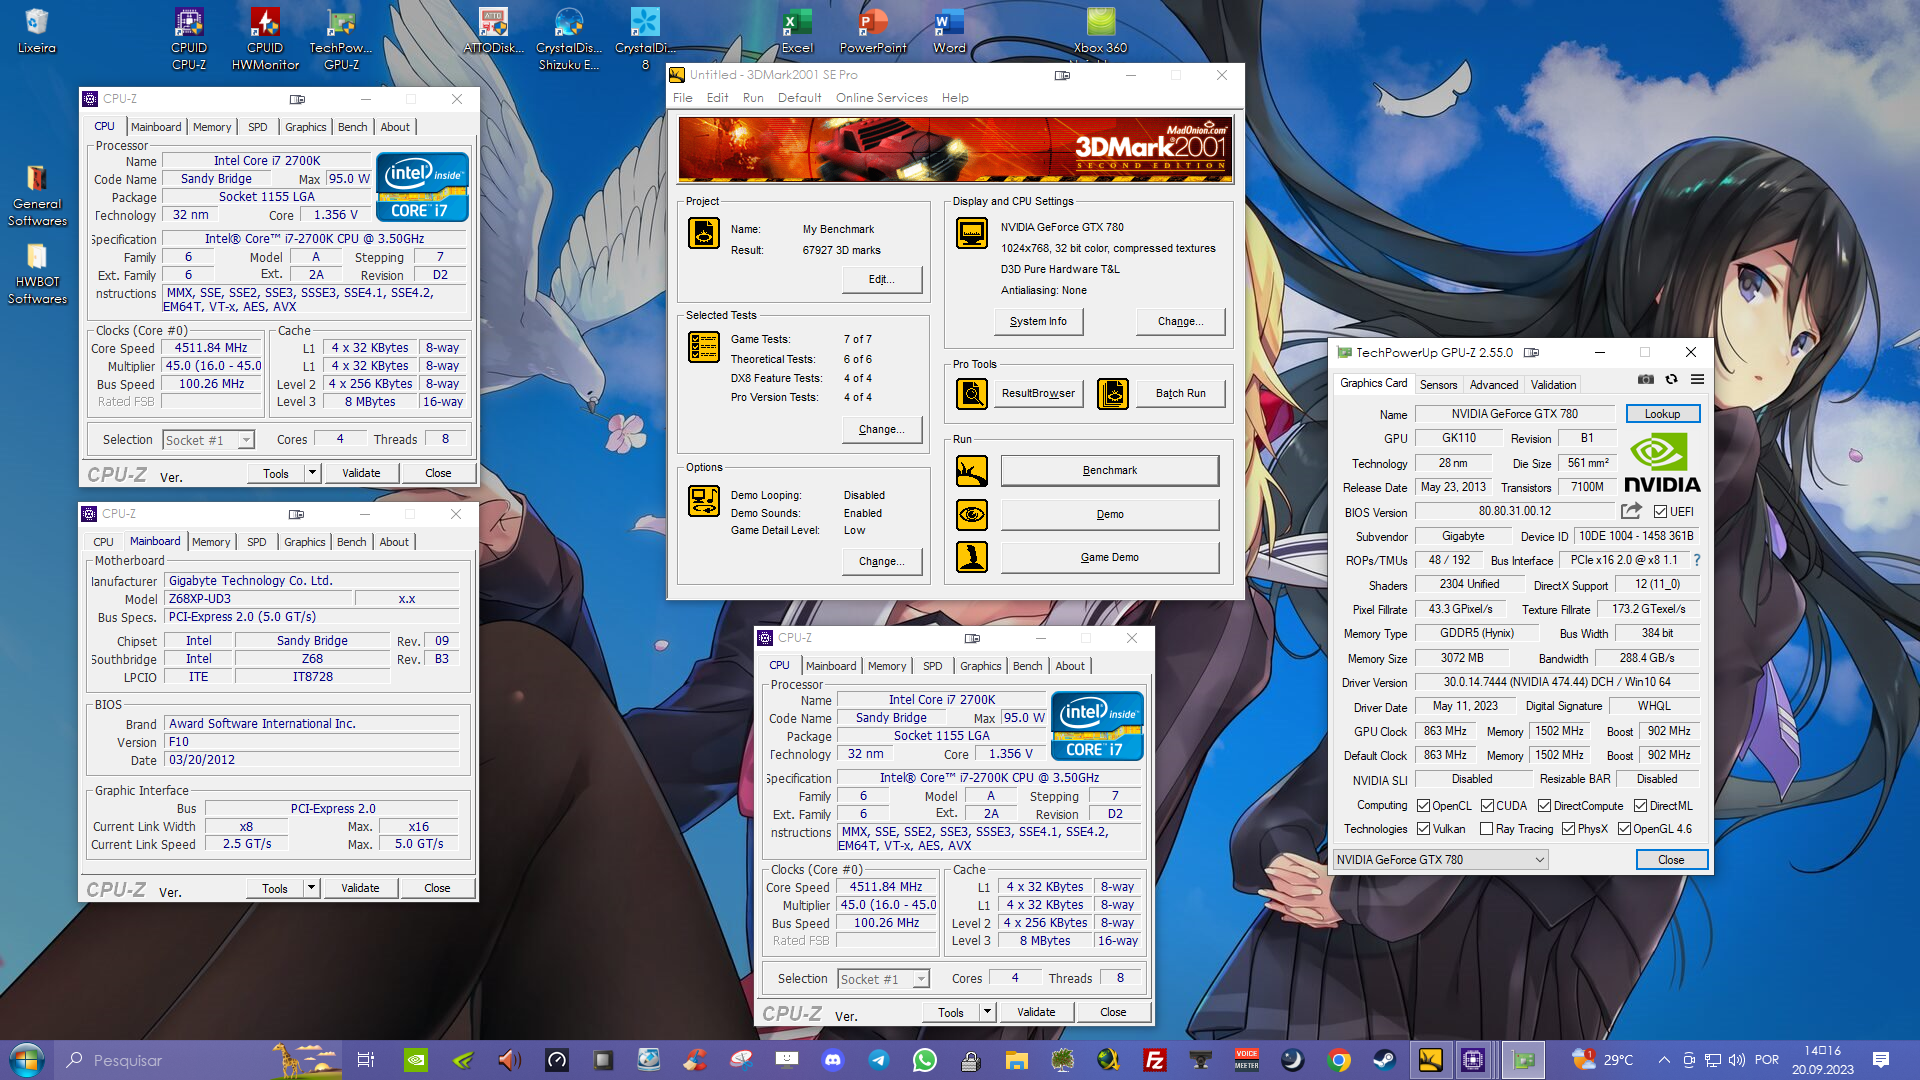Open Bench tab in bottom CPU-Z window
Image resolution: width=1920 pixels, height=1080 pixels.
pyautogui.click(x=1027, y=666)
